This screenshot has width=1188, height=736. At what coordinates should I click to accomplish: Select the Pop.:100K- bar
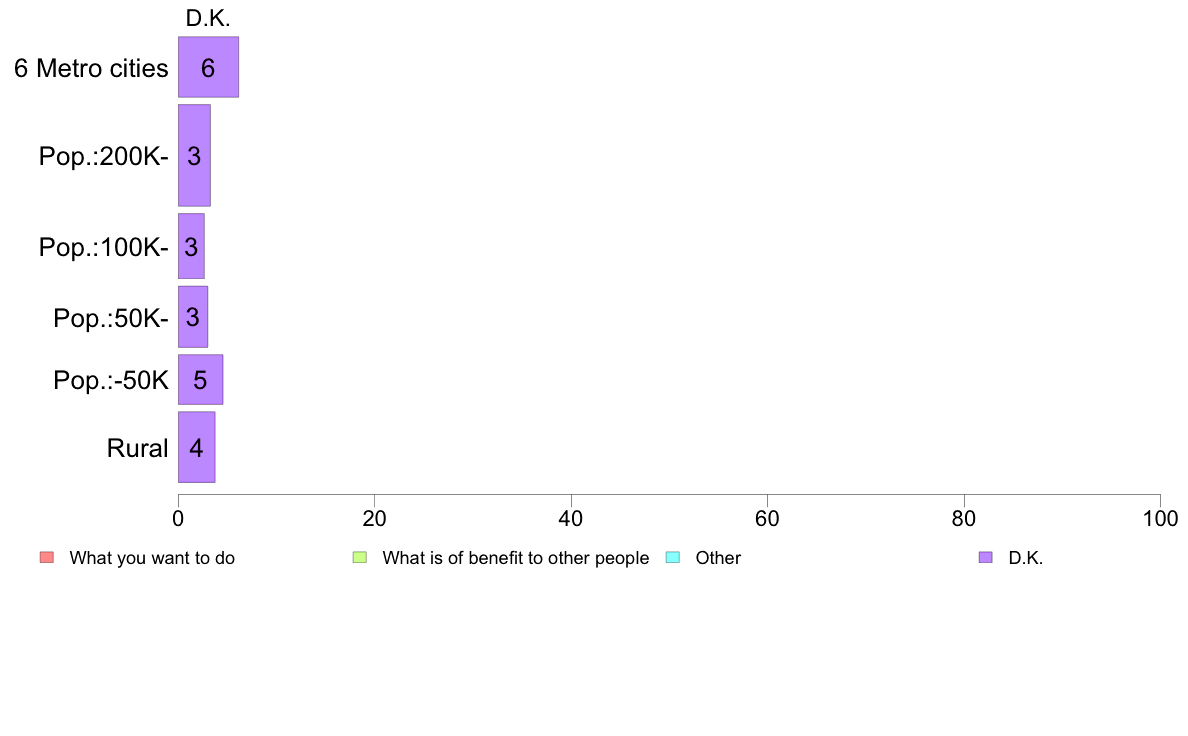pos(191,246)
